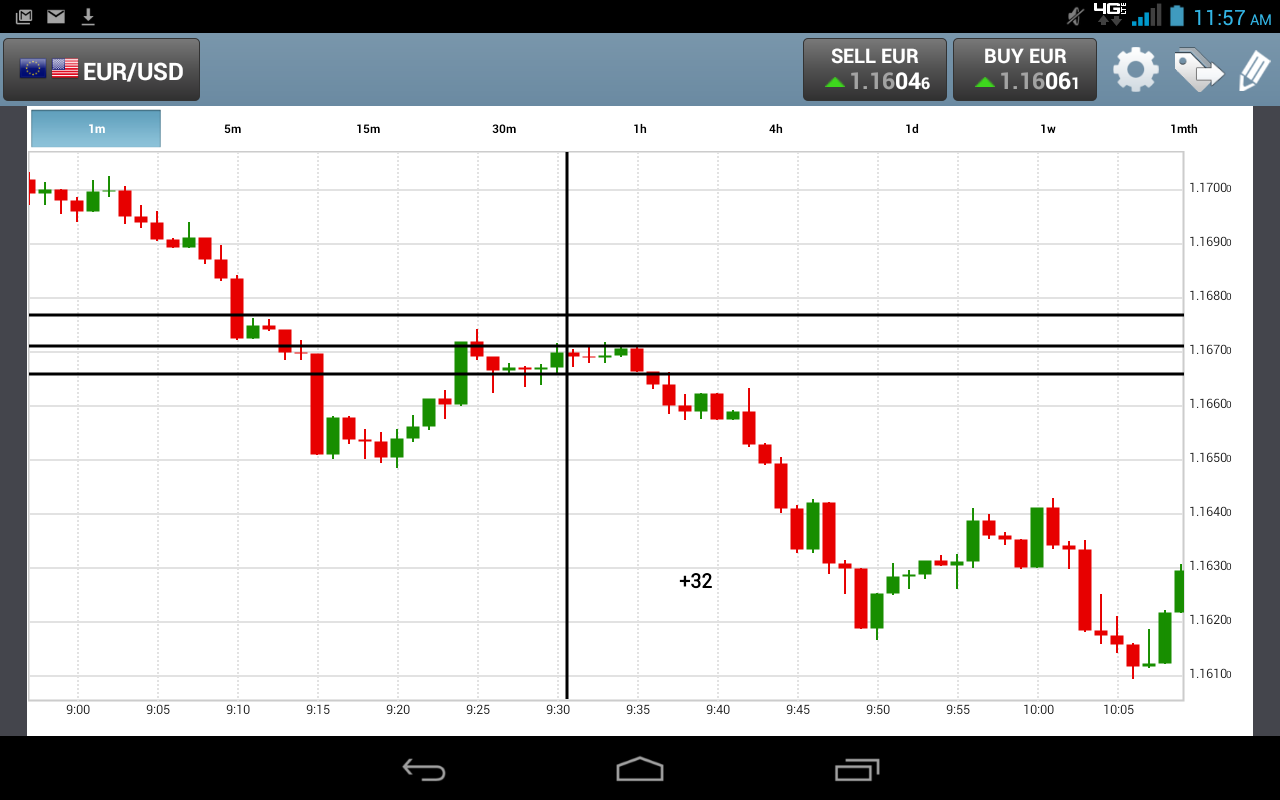The width and height of the screenshot is (1280, 800).
Task: Tap the price tags order icon
Action: [x=1198, y=70]
